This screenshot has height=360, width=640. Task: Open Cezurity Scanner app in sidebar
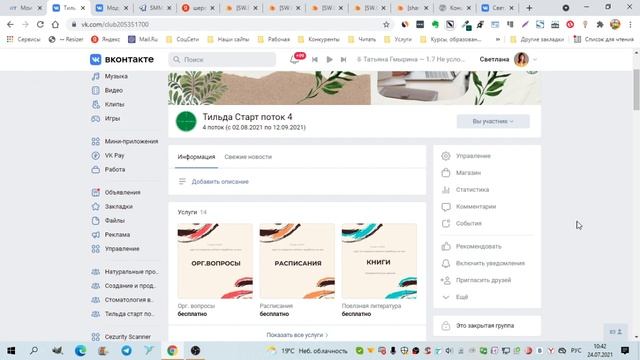[x=121, y=337]
